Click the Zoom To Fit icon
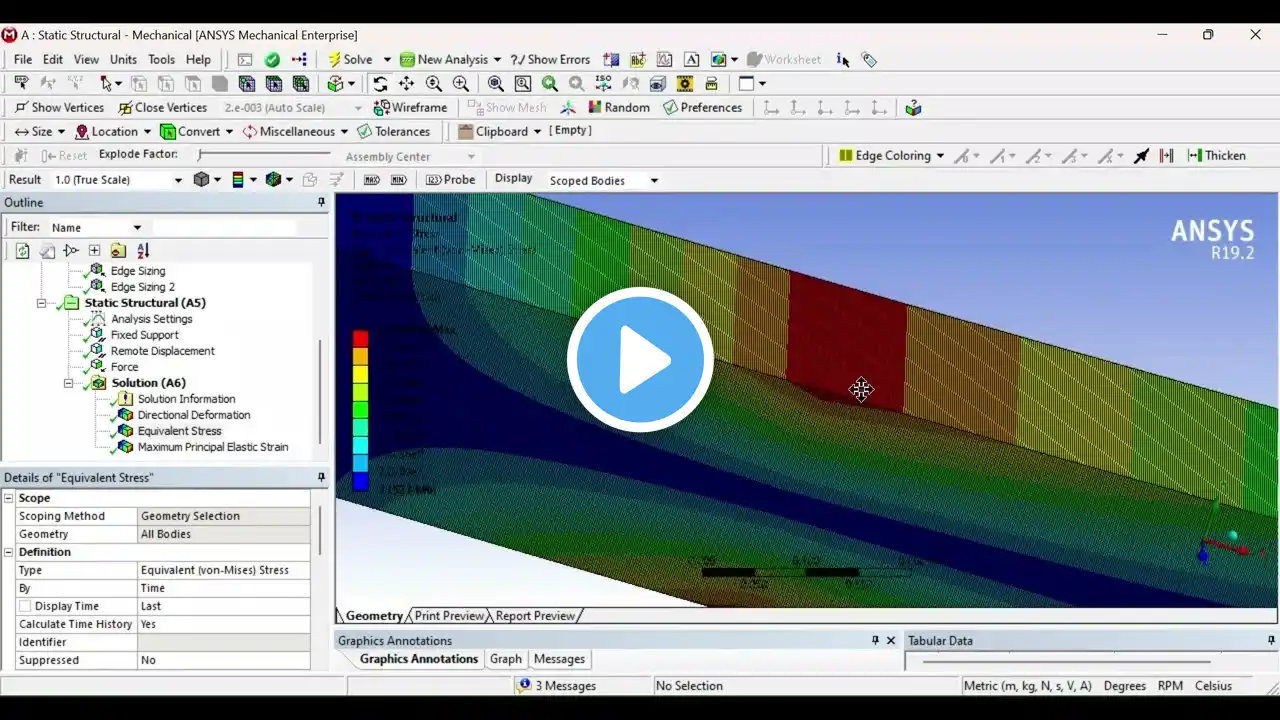Screen dimensions: 1280x720 click(x=495, y=84)
